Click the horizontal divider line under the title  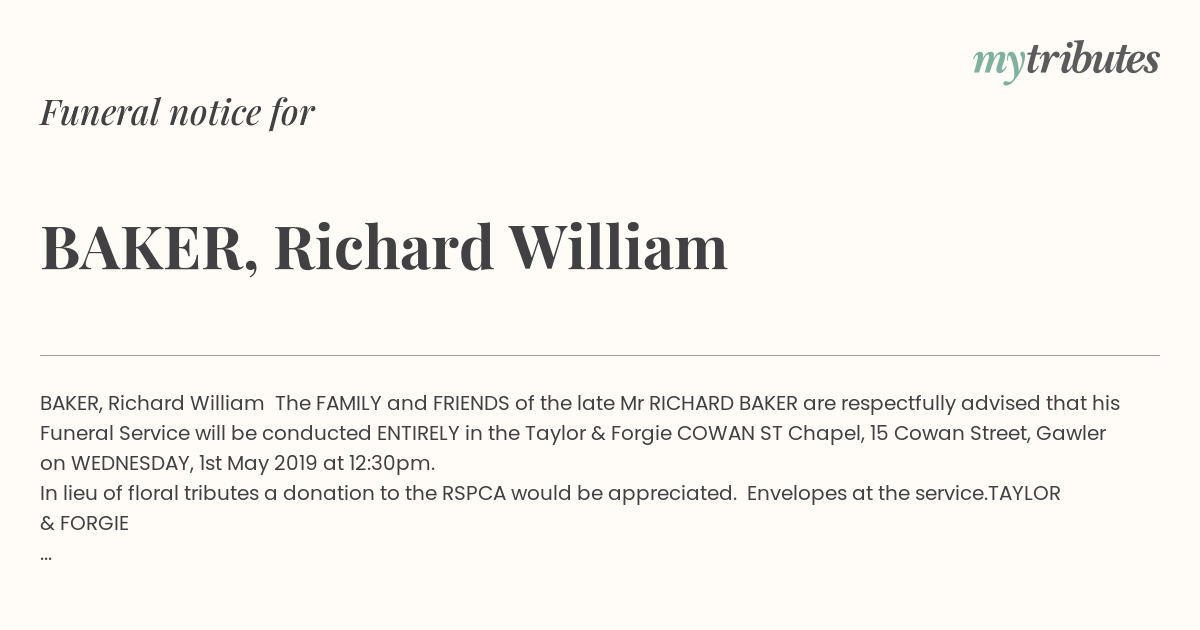[x=600, y=355]
